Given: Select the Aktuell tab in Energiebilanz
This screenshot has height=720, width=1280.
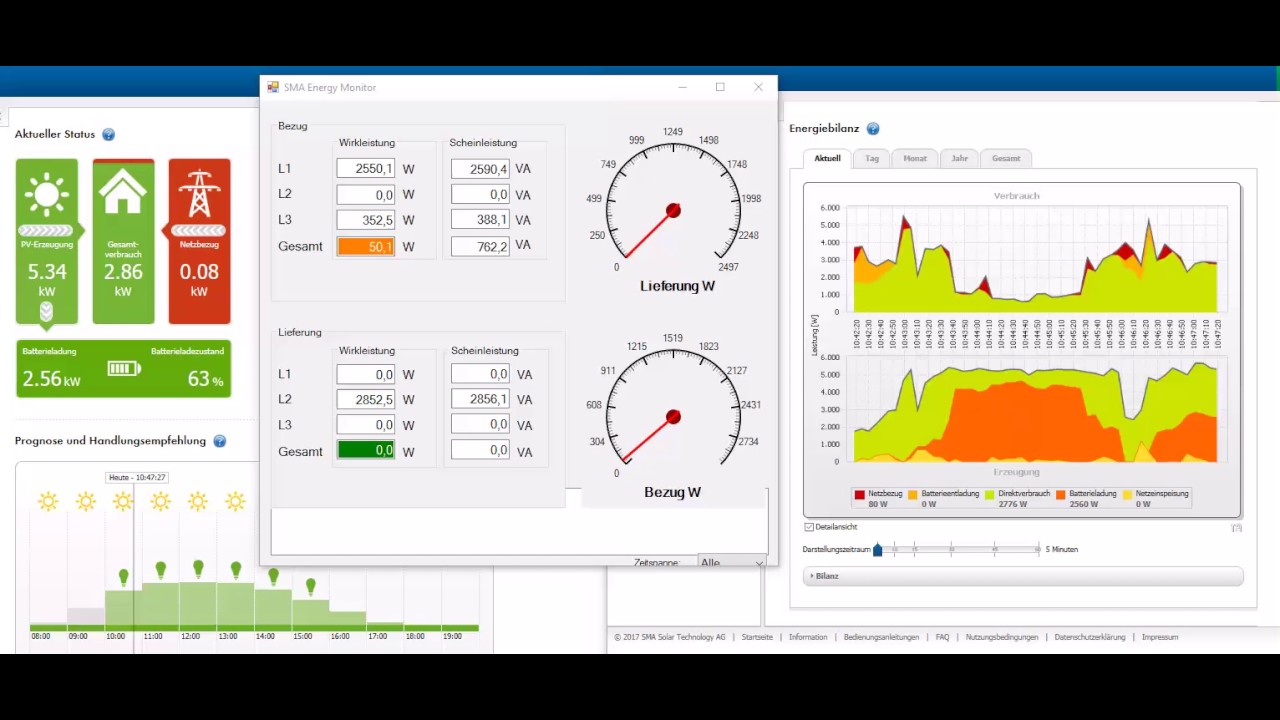Looking at the screenshot, I should (827, 158).
